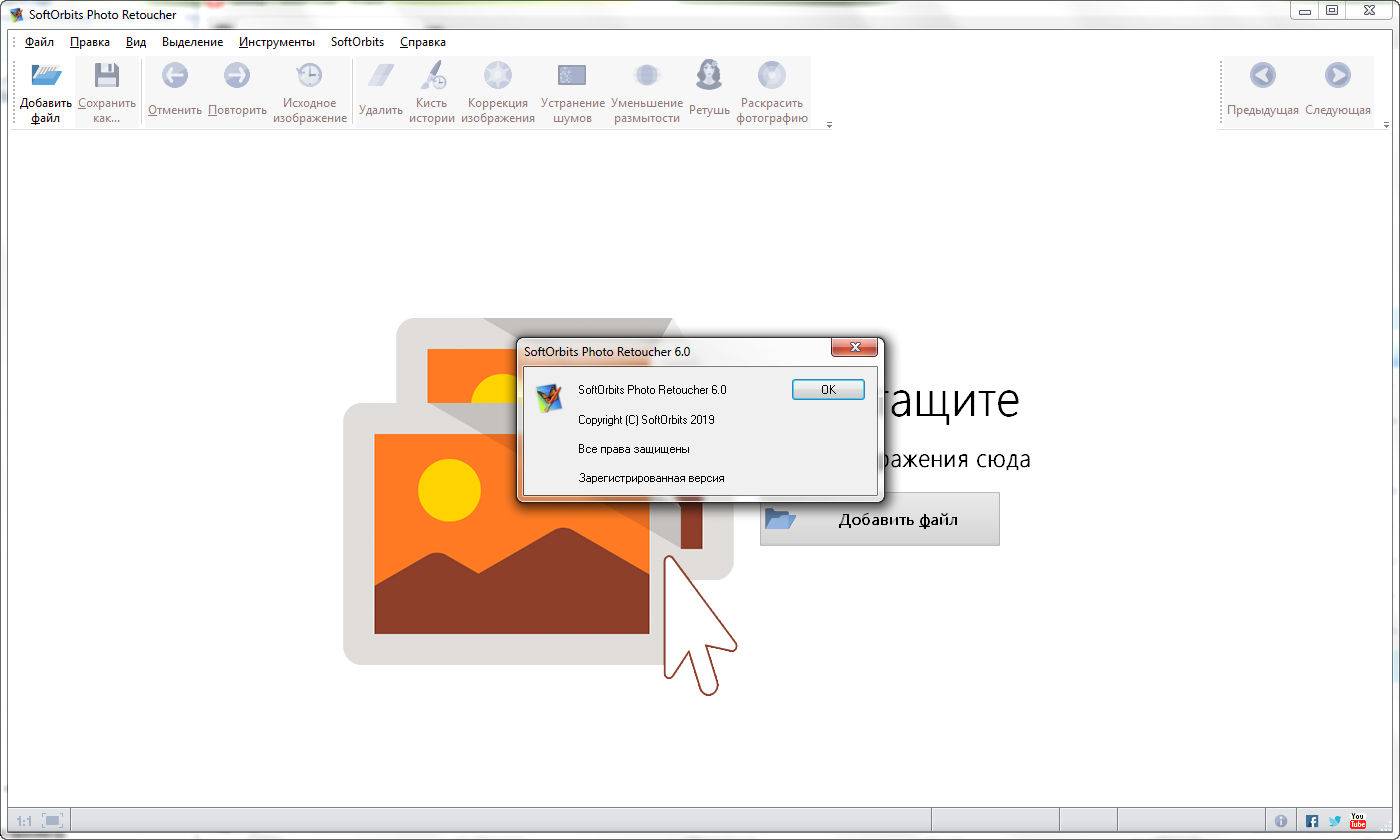Click the Добавить файл toolbar icon
1400x840 pixels.
click(x=46, y=76)
